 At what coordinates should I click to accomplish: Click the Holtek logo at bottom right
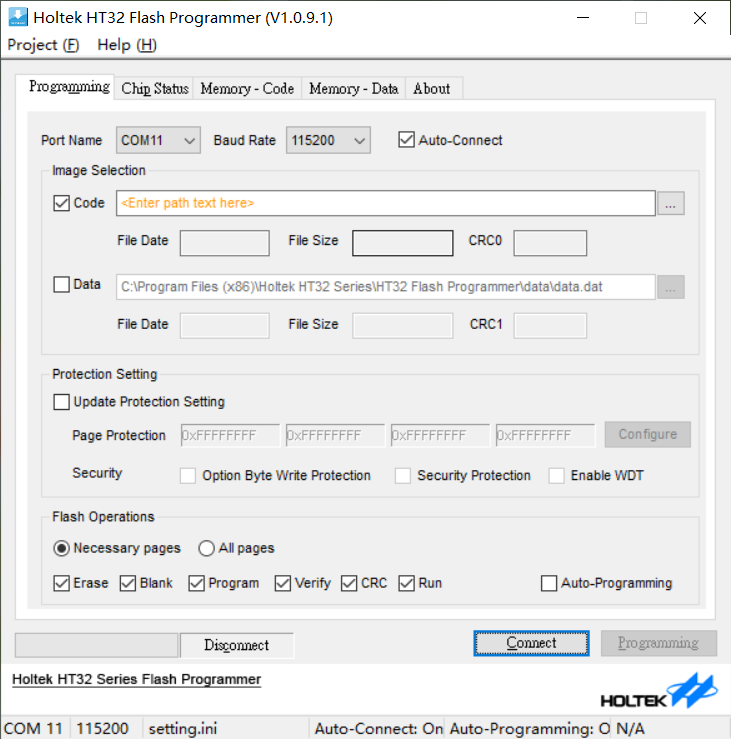click(659, 692)
